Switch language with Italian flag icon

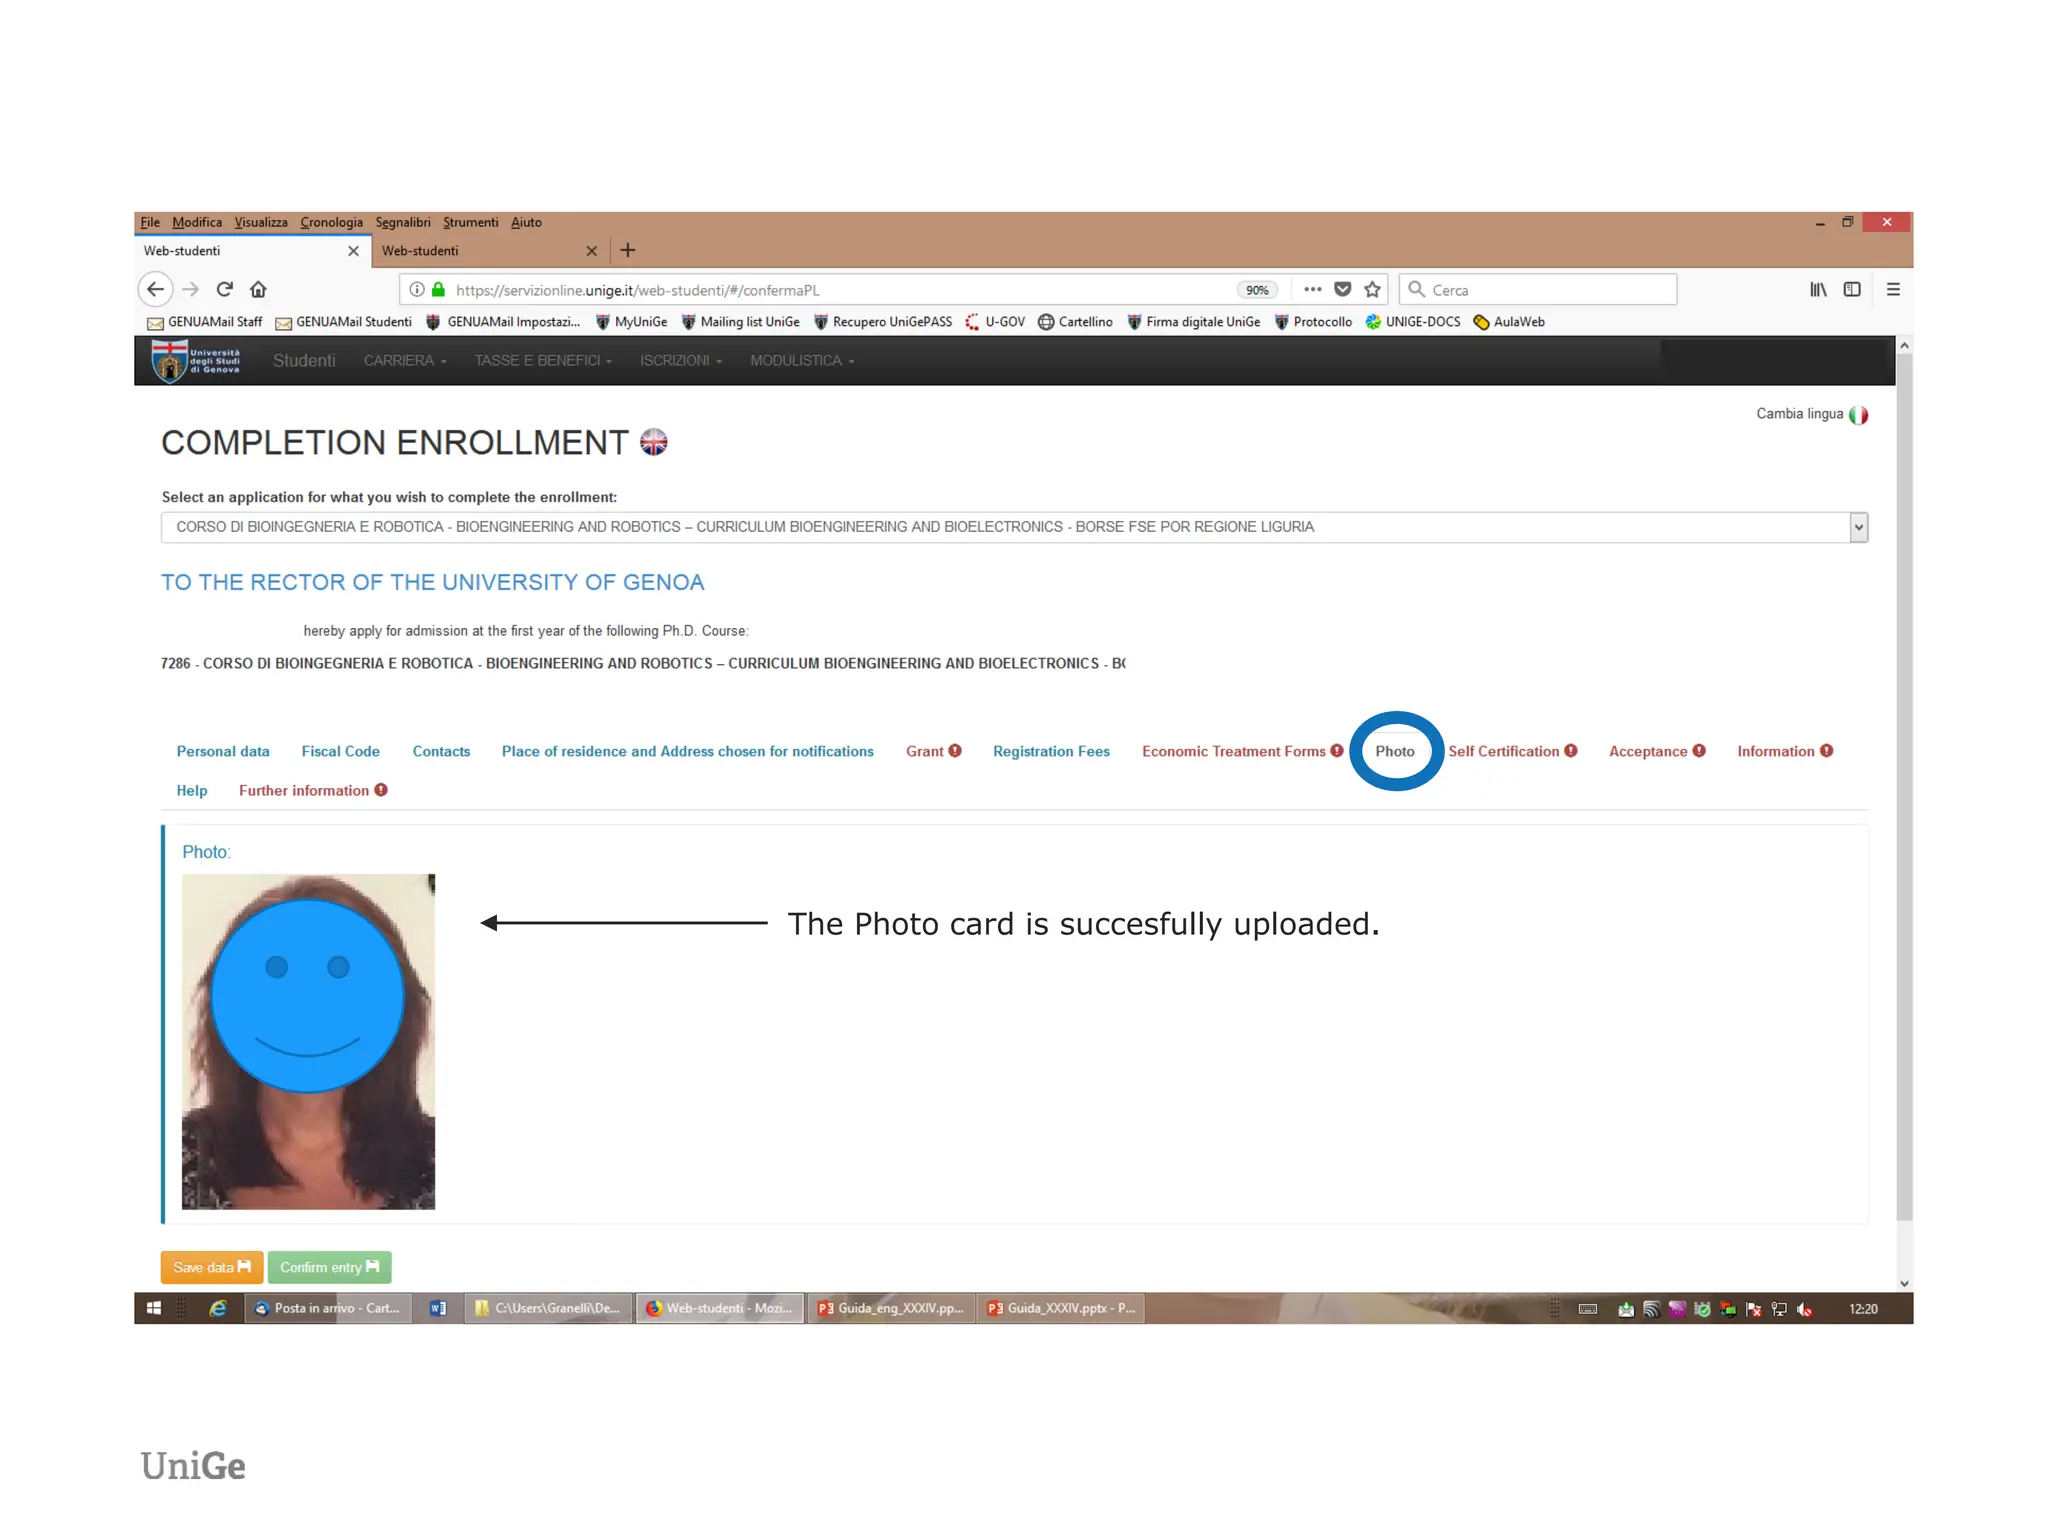[x=1858, y=414]
